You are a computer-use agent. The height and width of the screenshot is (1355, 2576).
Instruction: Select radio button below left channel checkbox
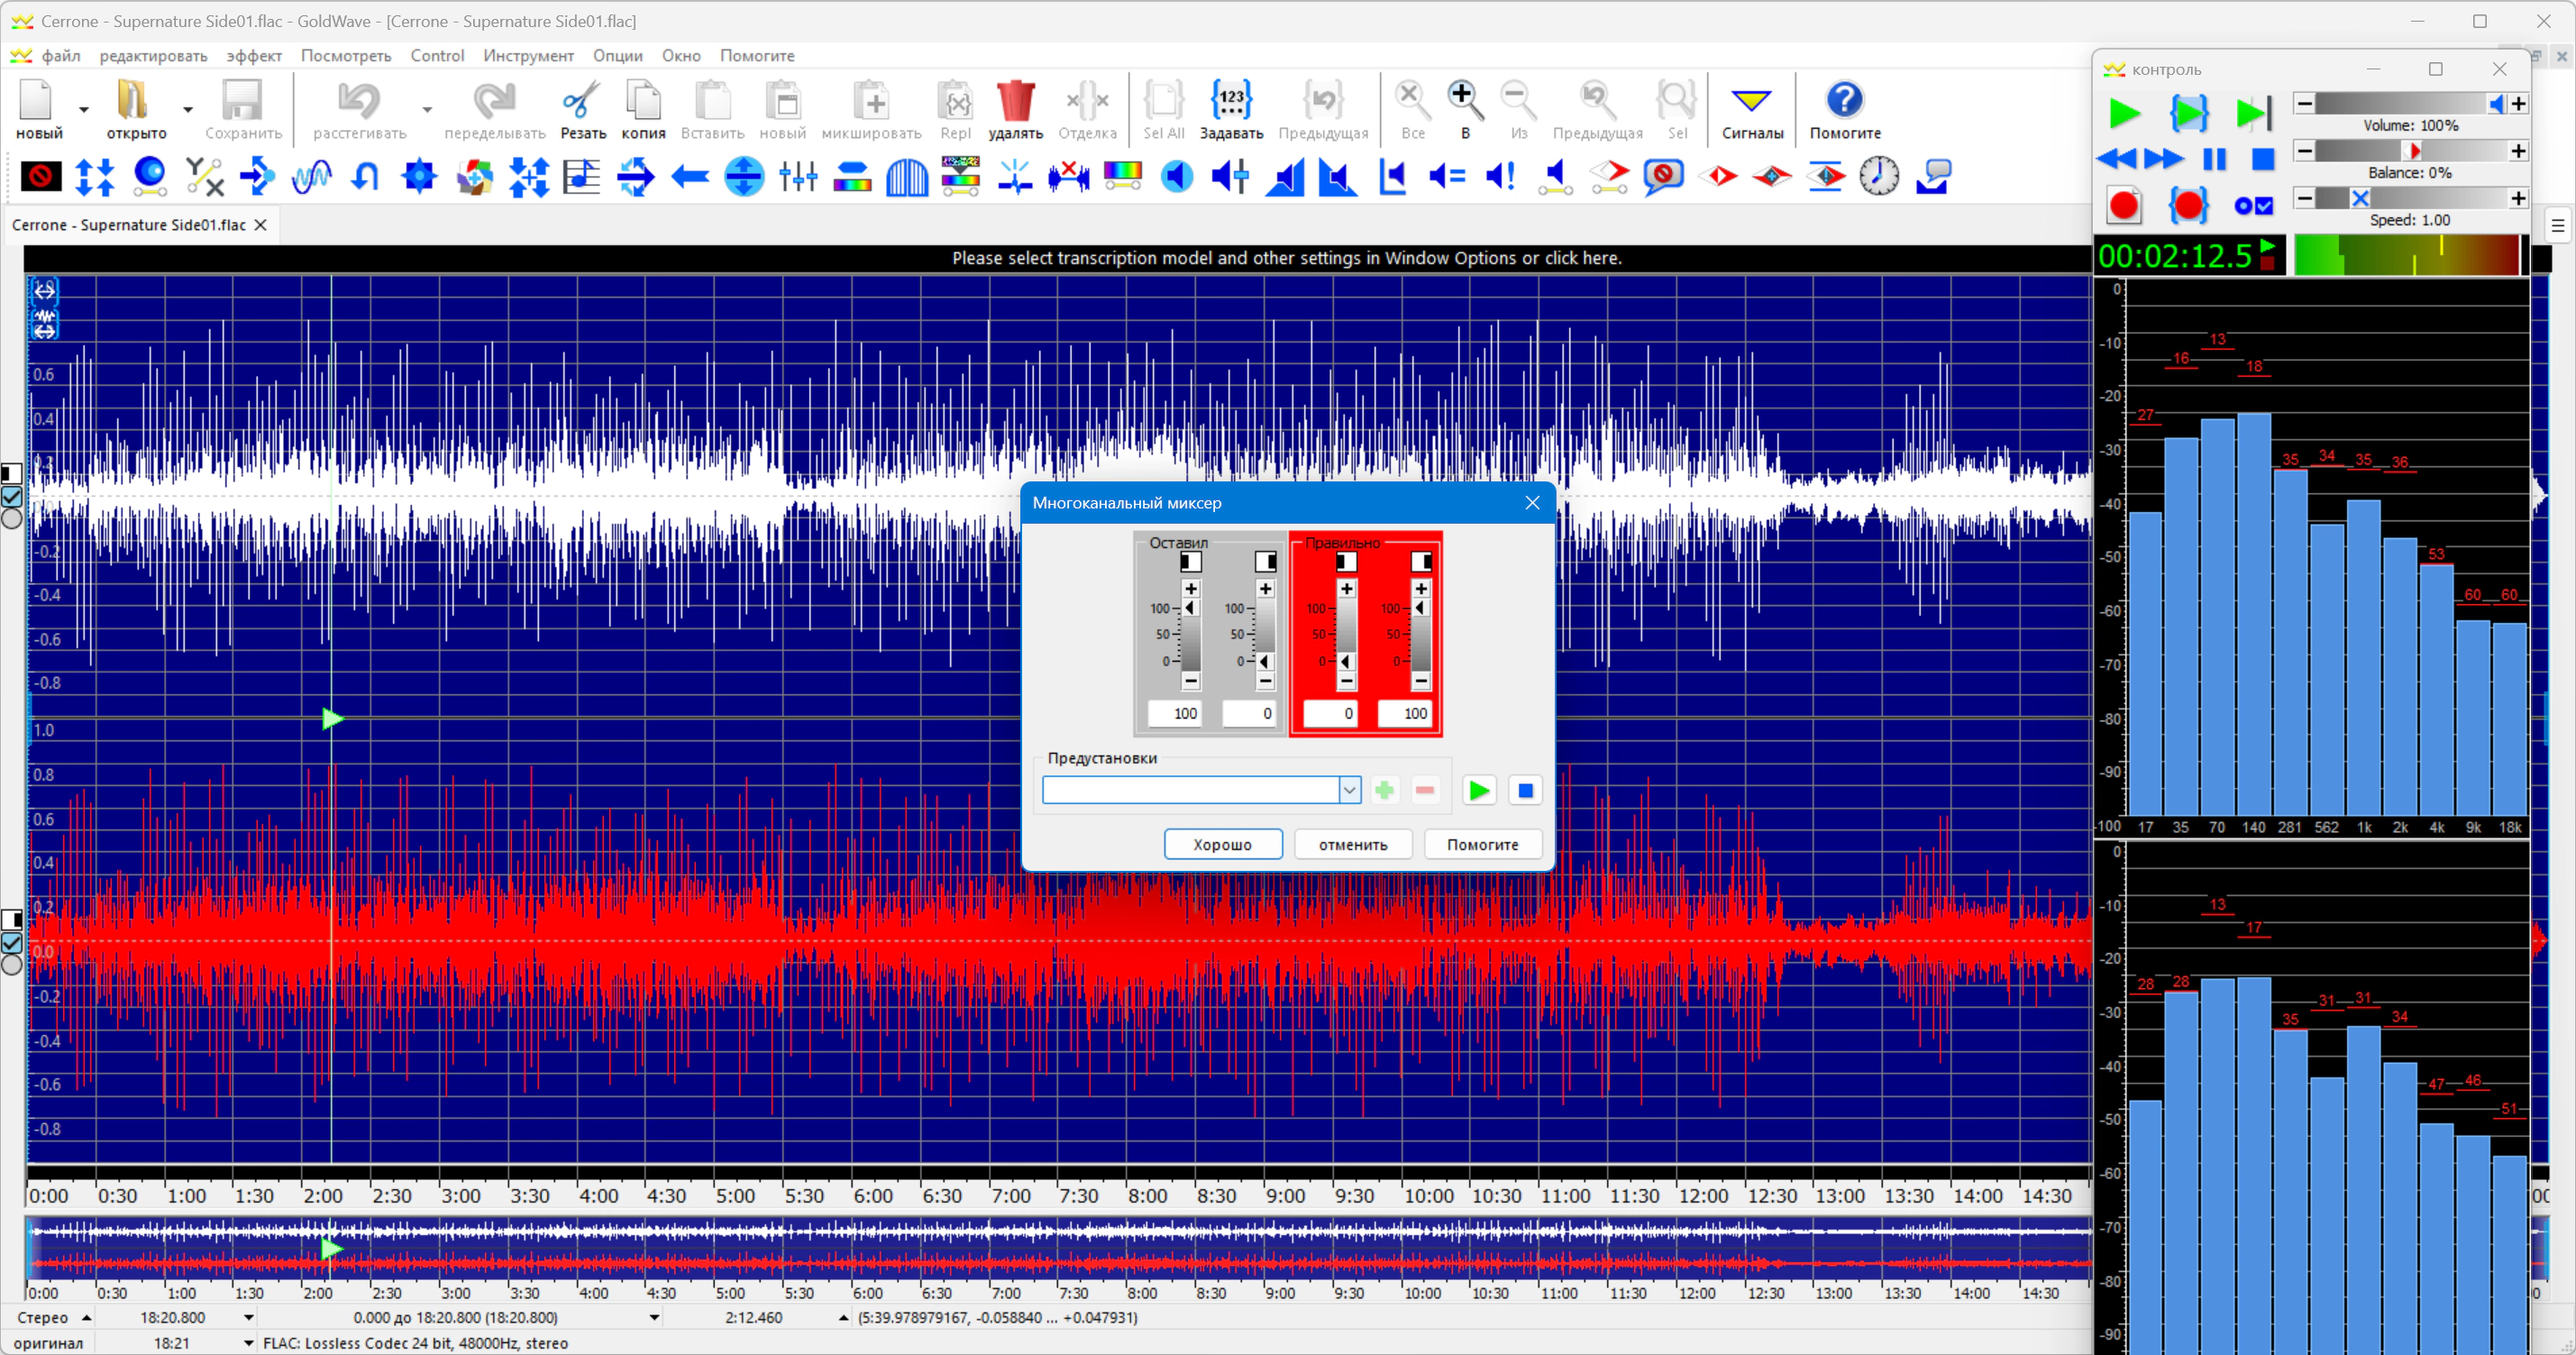[x=12, y=518]
